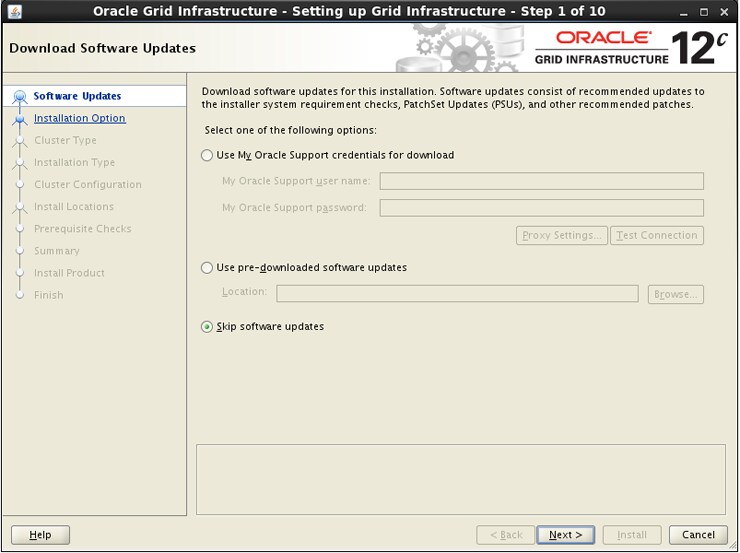Click Summary step in sidebar
Viewport: 740px width, 553px height.
click(57, 251)
